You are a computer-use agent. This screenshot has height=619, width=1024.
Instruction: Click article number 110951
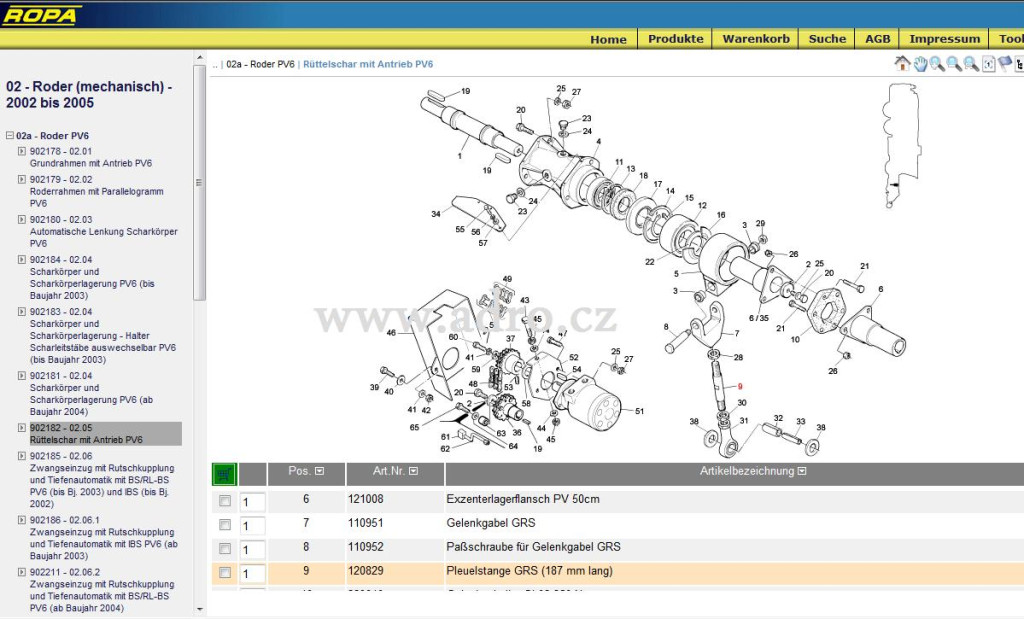[366, 523]
